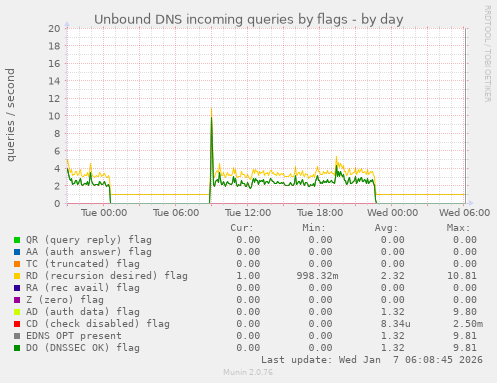Click the RD flag average value 2.32
This screenshot has height=383, width=497.
coord(393,276)
